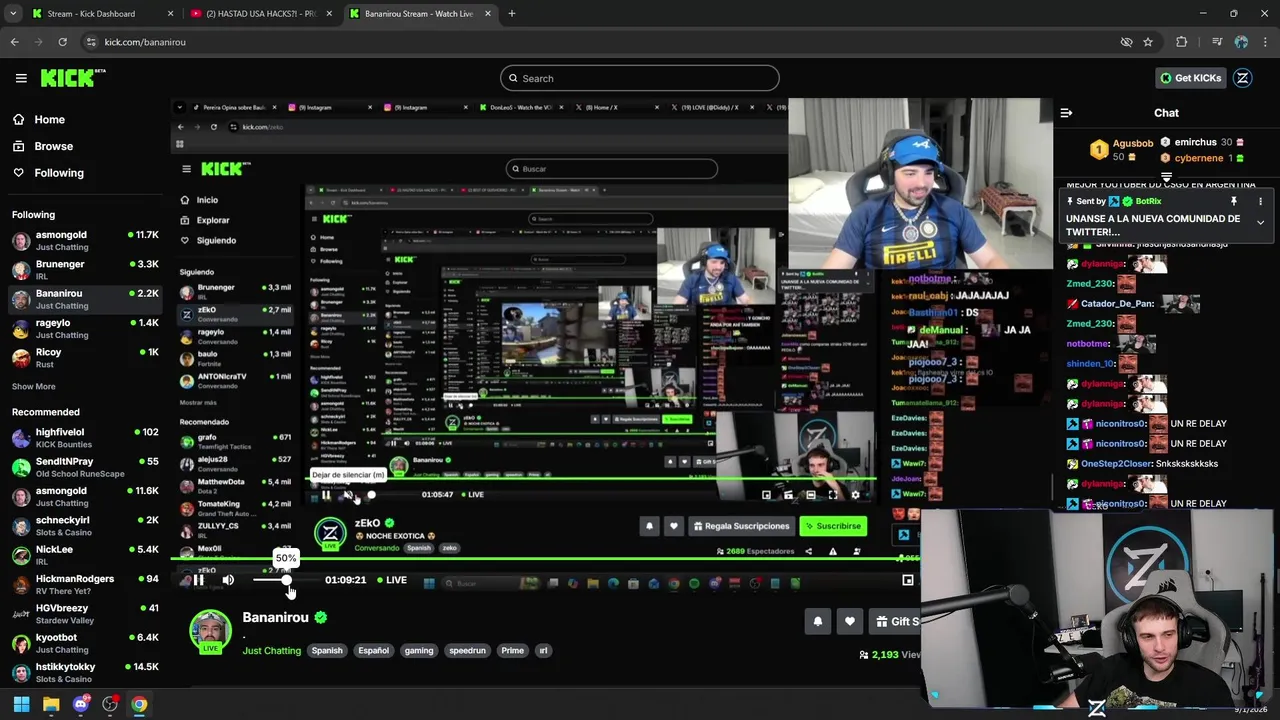1280x720 pixels.
Task: Select the Español tag
Action: click(x=373, y=651)
